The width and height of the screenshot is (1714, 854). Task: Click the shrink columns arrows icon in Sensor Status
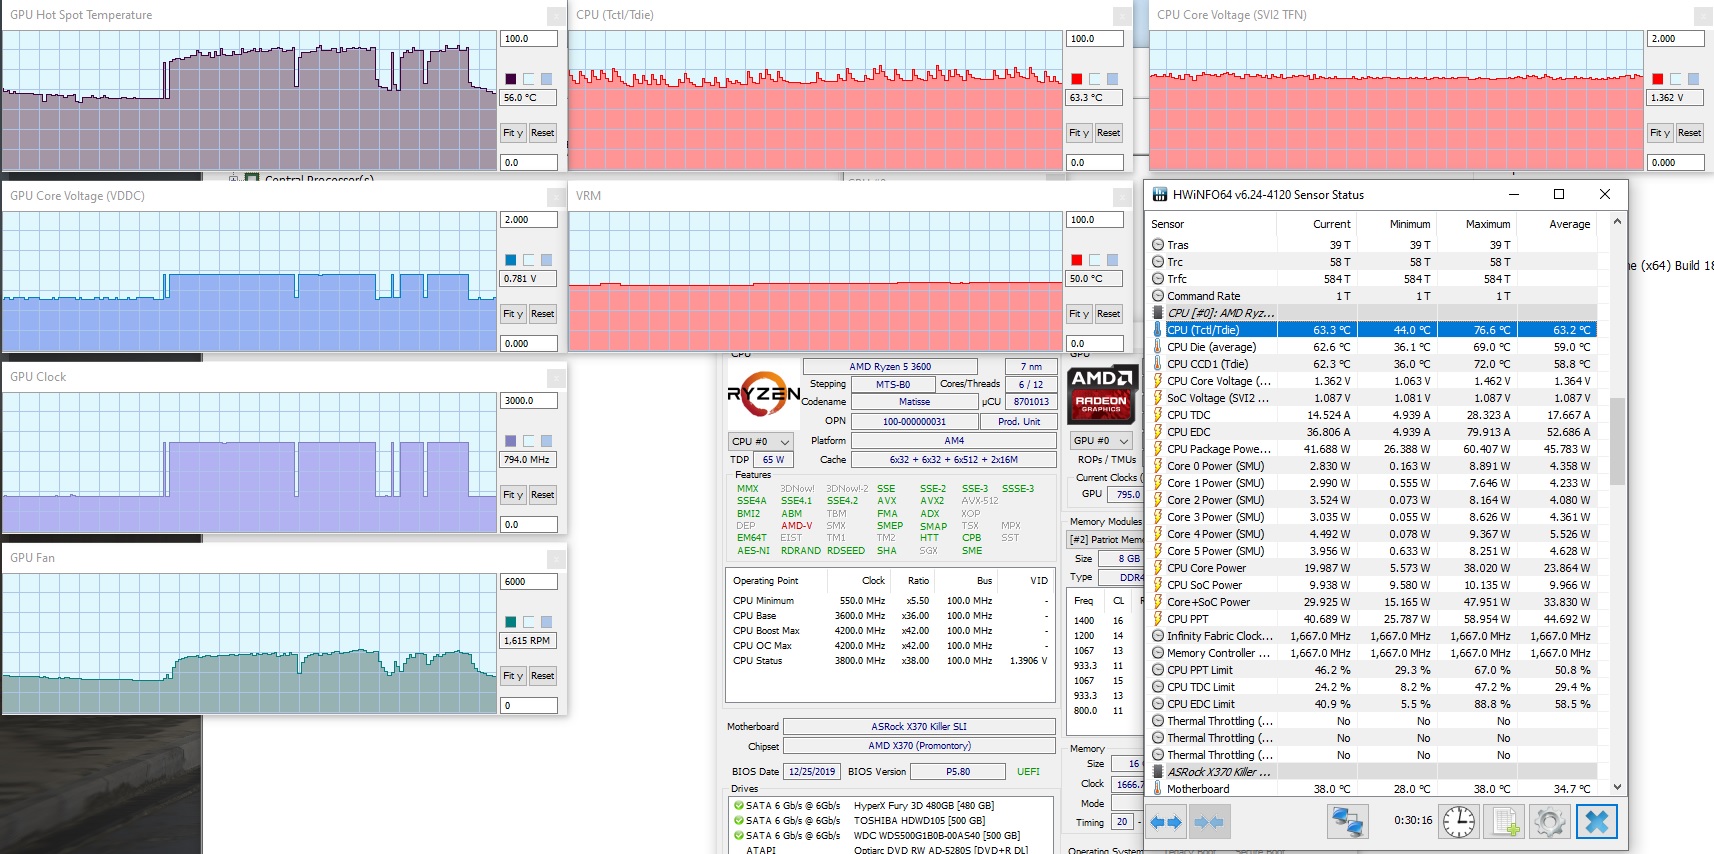point(1208,822)
